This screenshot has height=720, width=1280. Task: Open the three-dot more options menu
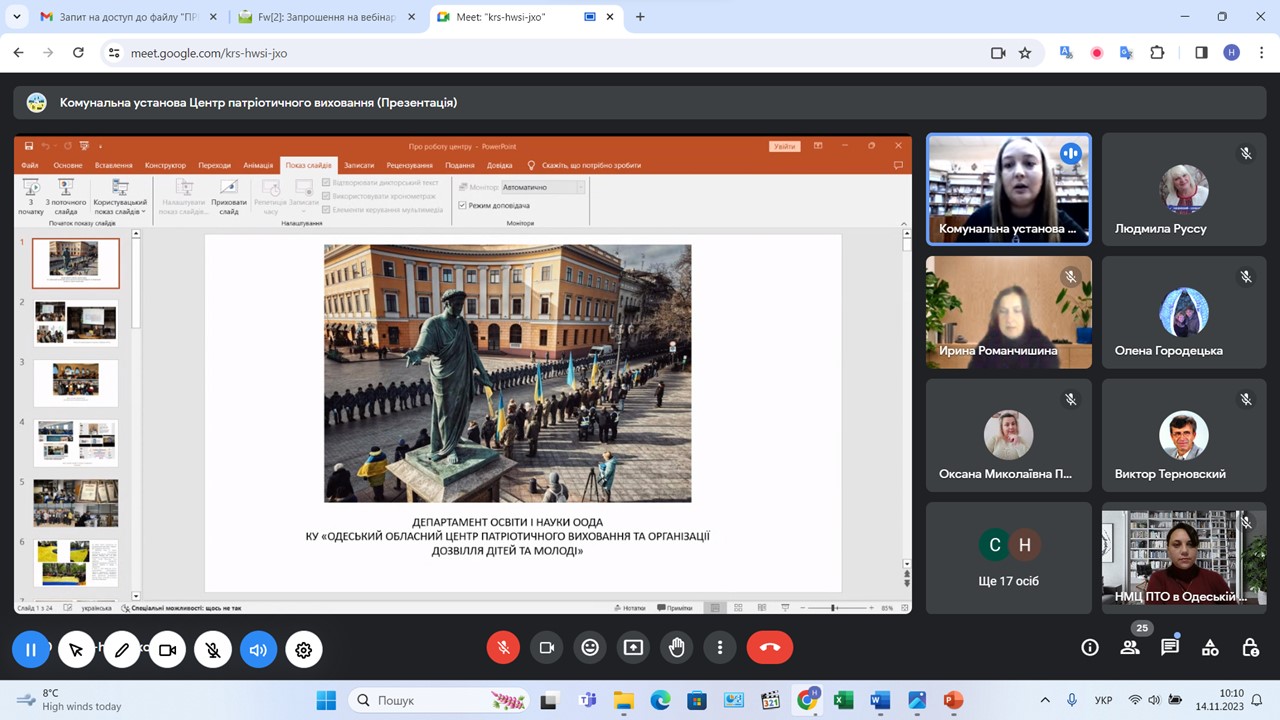coord(720,648)
